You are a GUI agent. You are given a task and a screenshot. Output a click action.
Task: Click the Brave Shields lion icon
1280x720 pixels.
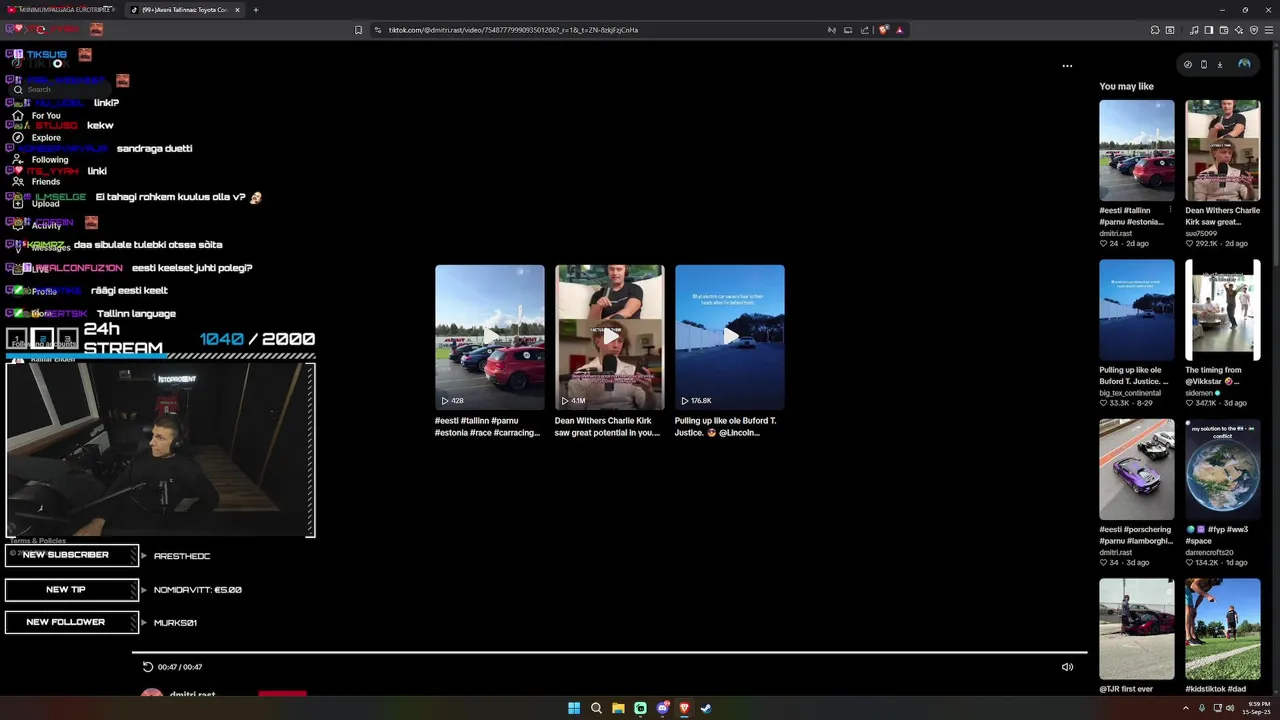[883, 30]
